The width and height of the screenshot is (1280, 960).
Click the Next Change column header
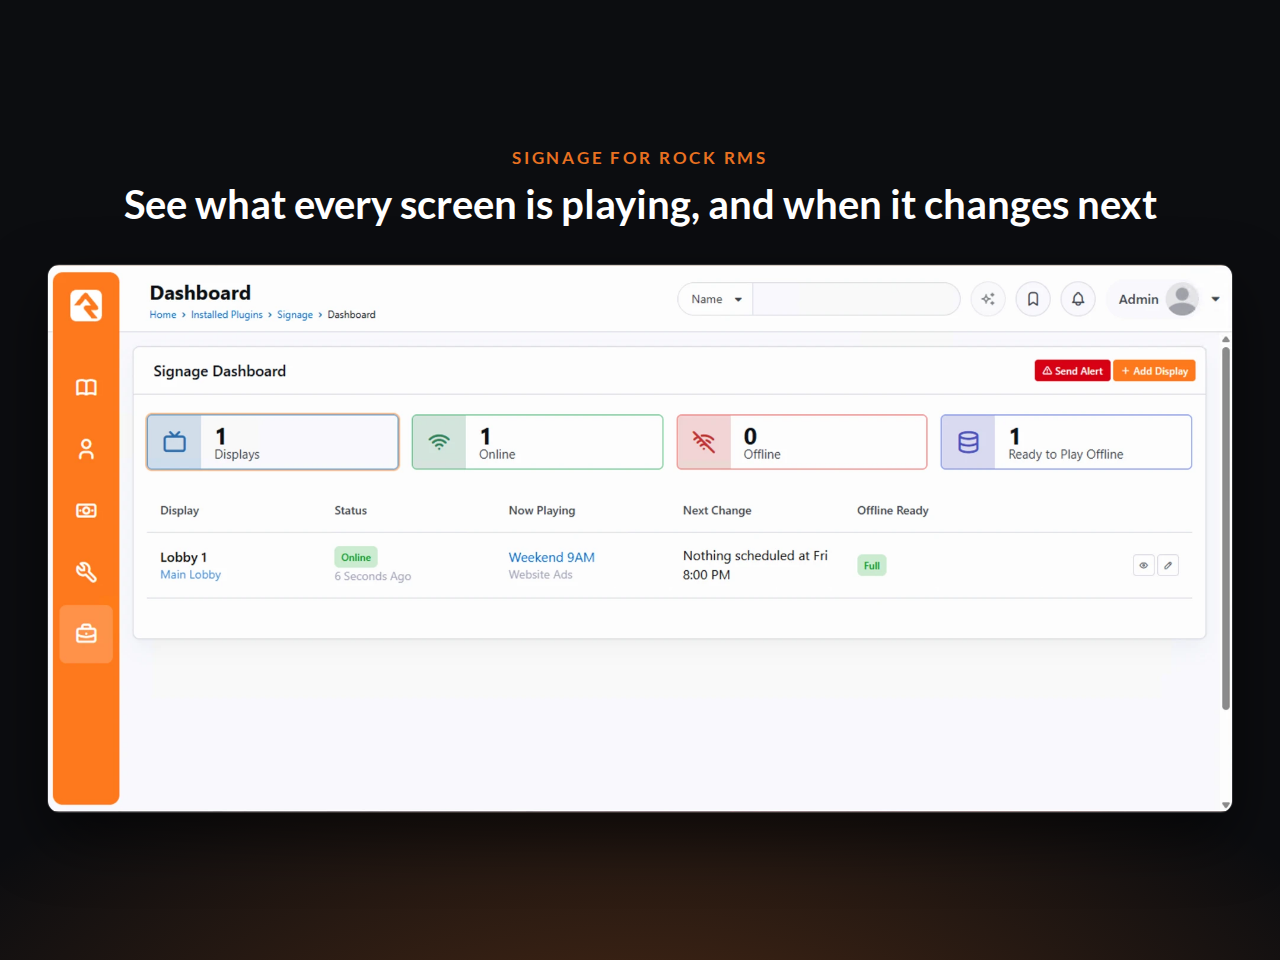pos(717,511)
